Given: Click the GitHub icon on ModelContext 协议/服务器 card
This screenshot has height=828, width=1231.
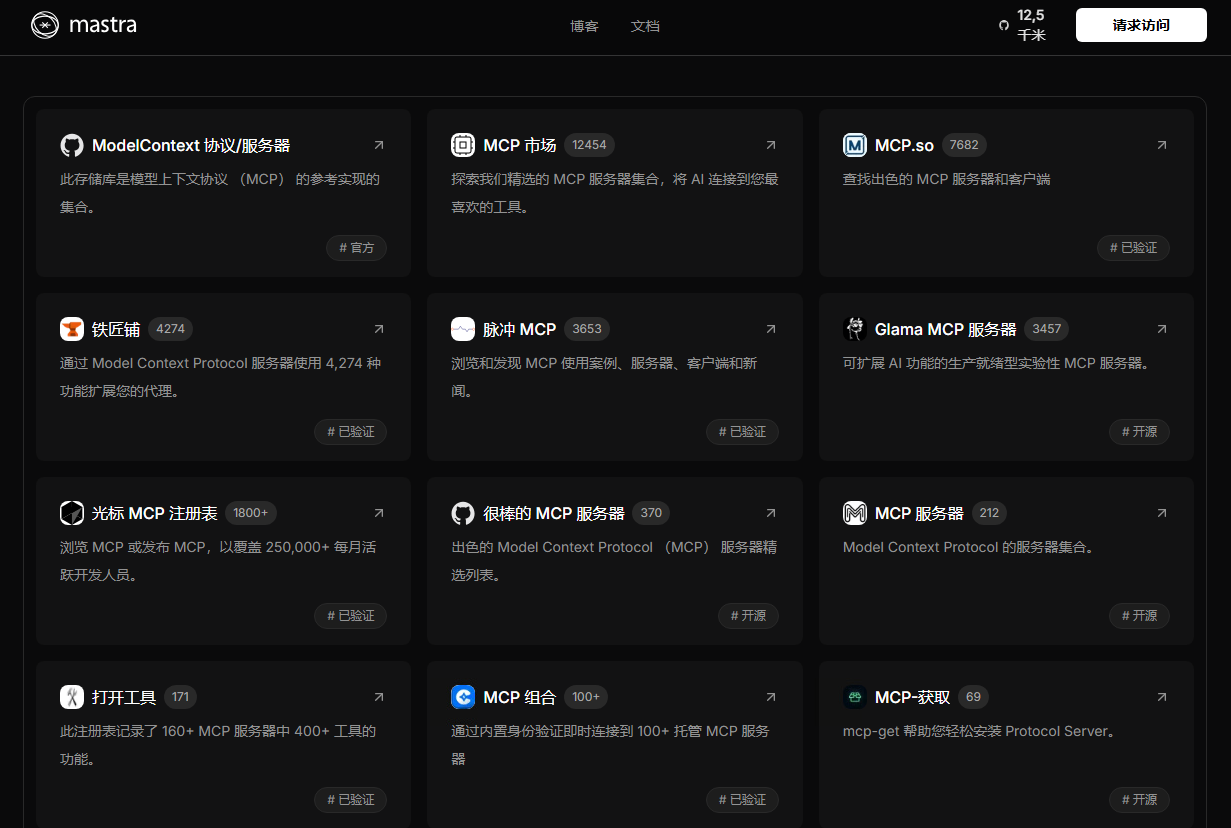Looking at the screenshot, I should [71, 145].
